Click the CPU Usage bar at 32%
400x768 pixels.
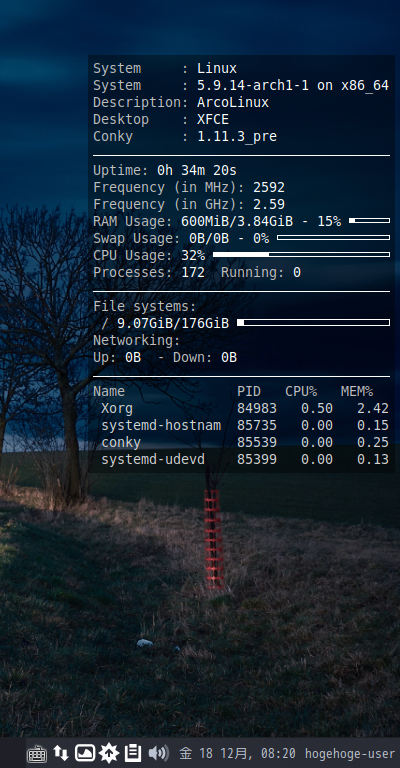tap(302, 255)
